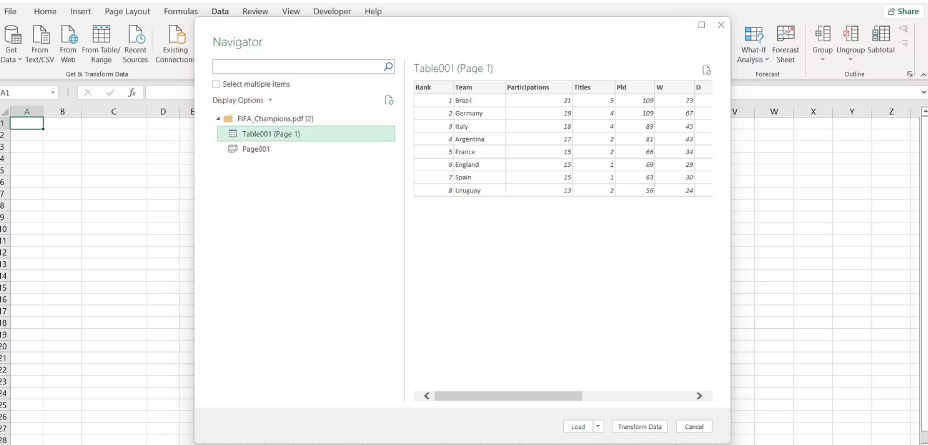Maximize the Navigator dialog
Viewport: 928px width, 445px height.
tap(701, 25)
